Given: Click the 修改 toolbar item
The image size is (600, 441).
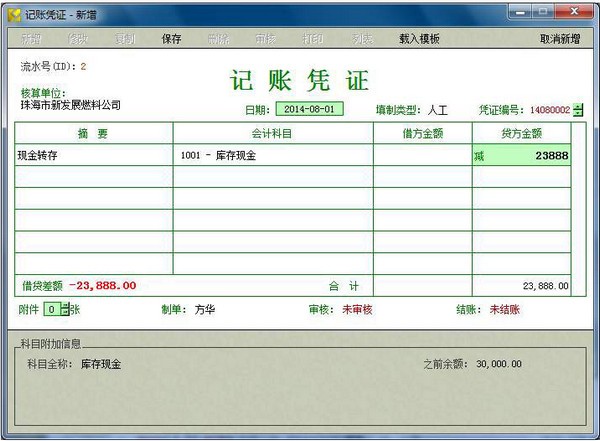Looking at the screenshot, I should [x=78, y=39].
